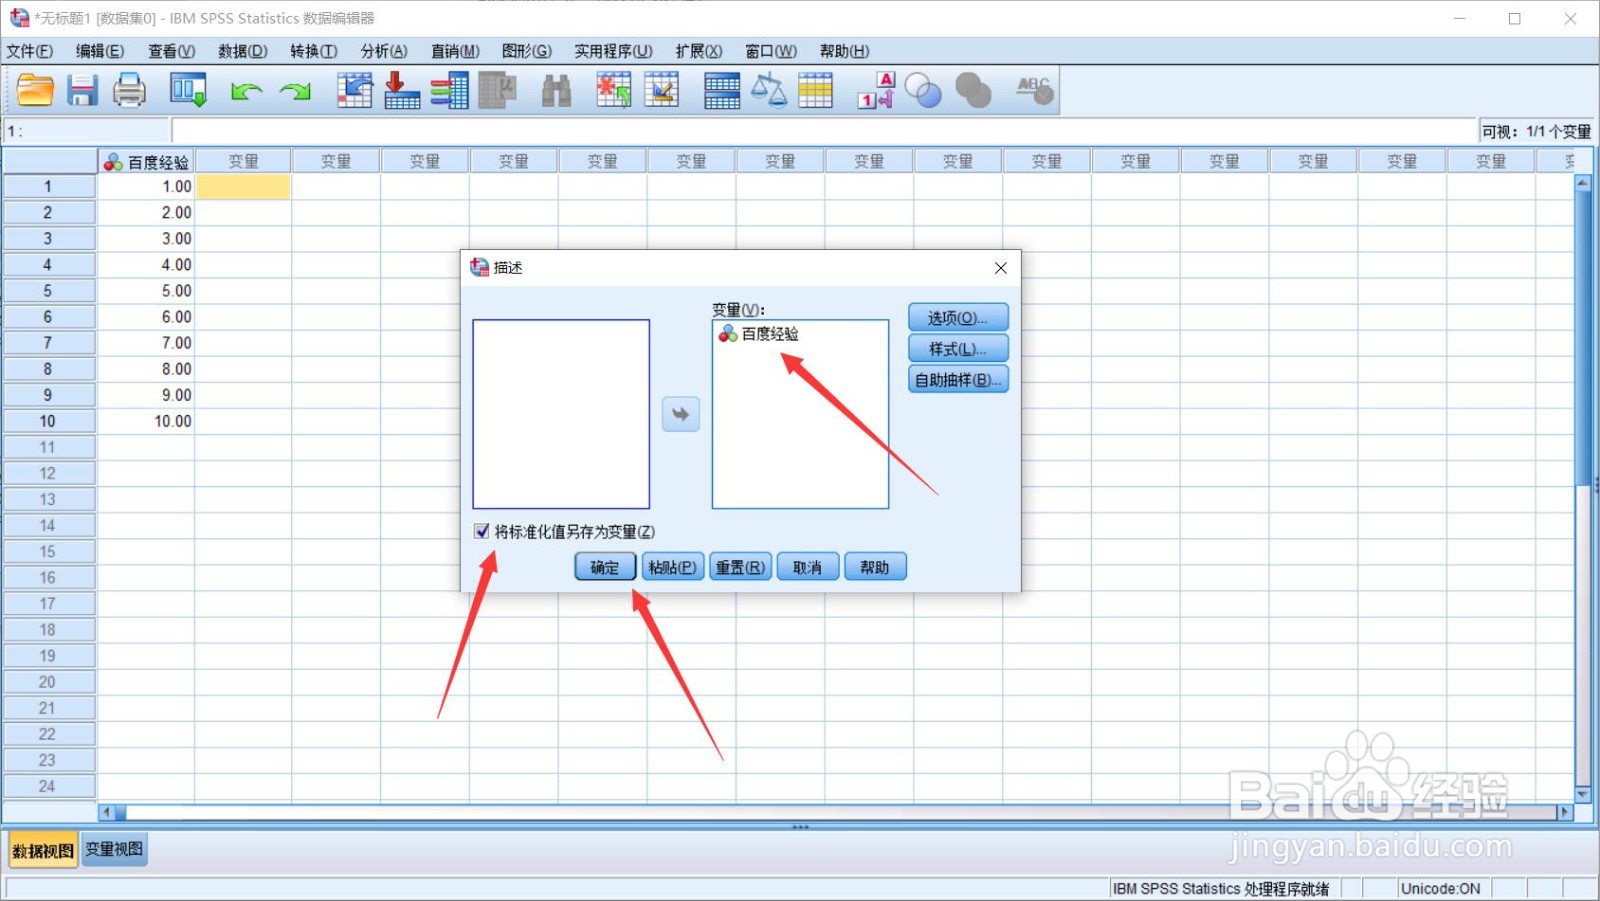Open the 直销(M) menu
1600x901 pixels.
click(x=455, y=51)
